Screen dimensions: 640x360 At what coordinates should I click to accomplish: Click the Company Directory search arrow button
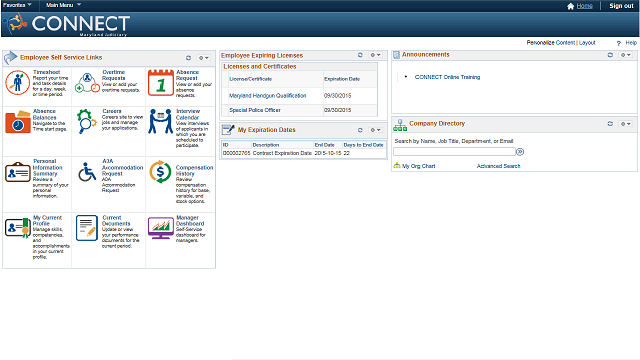520,152
